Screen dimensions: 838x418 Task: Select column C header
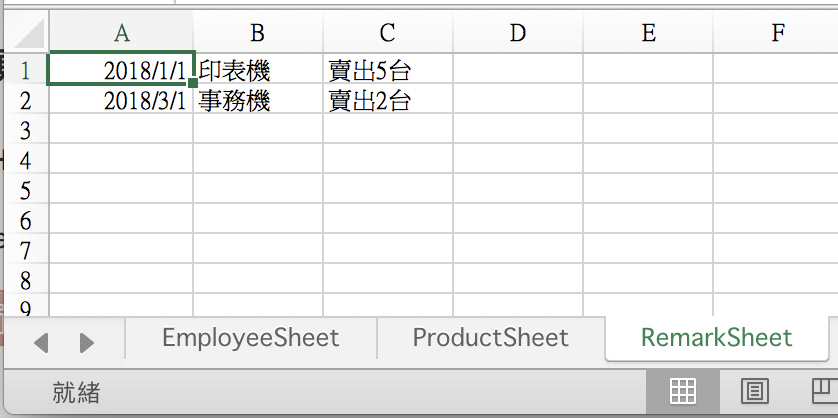tap(387, 33)
